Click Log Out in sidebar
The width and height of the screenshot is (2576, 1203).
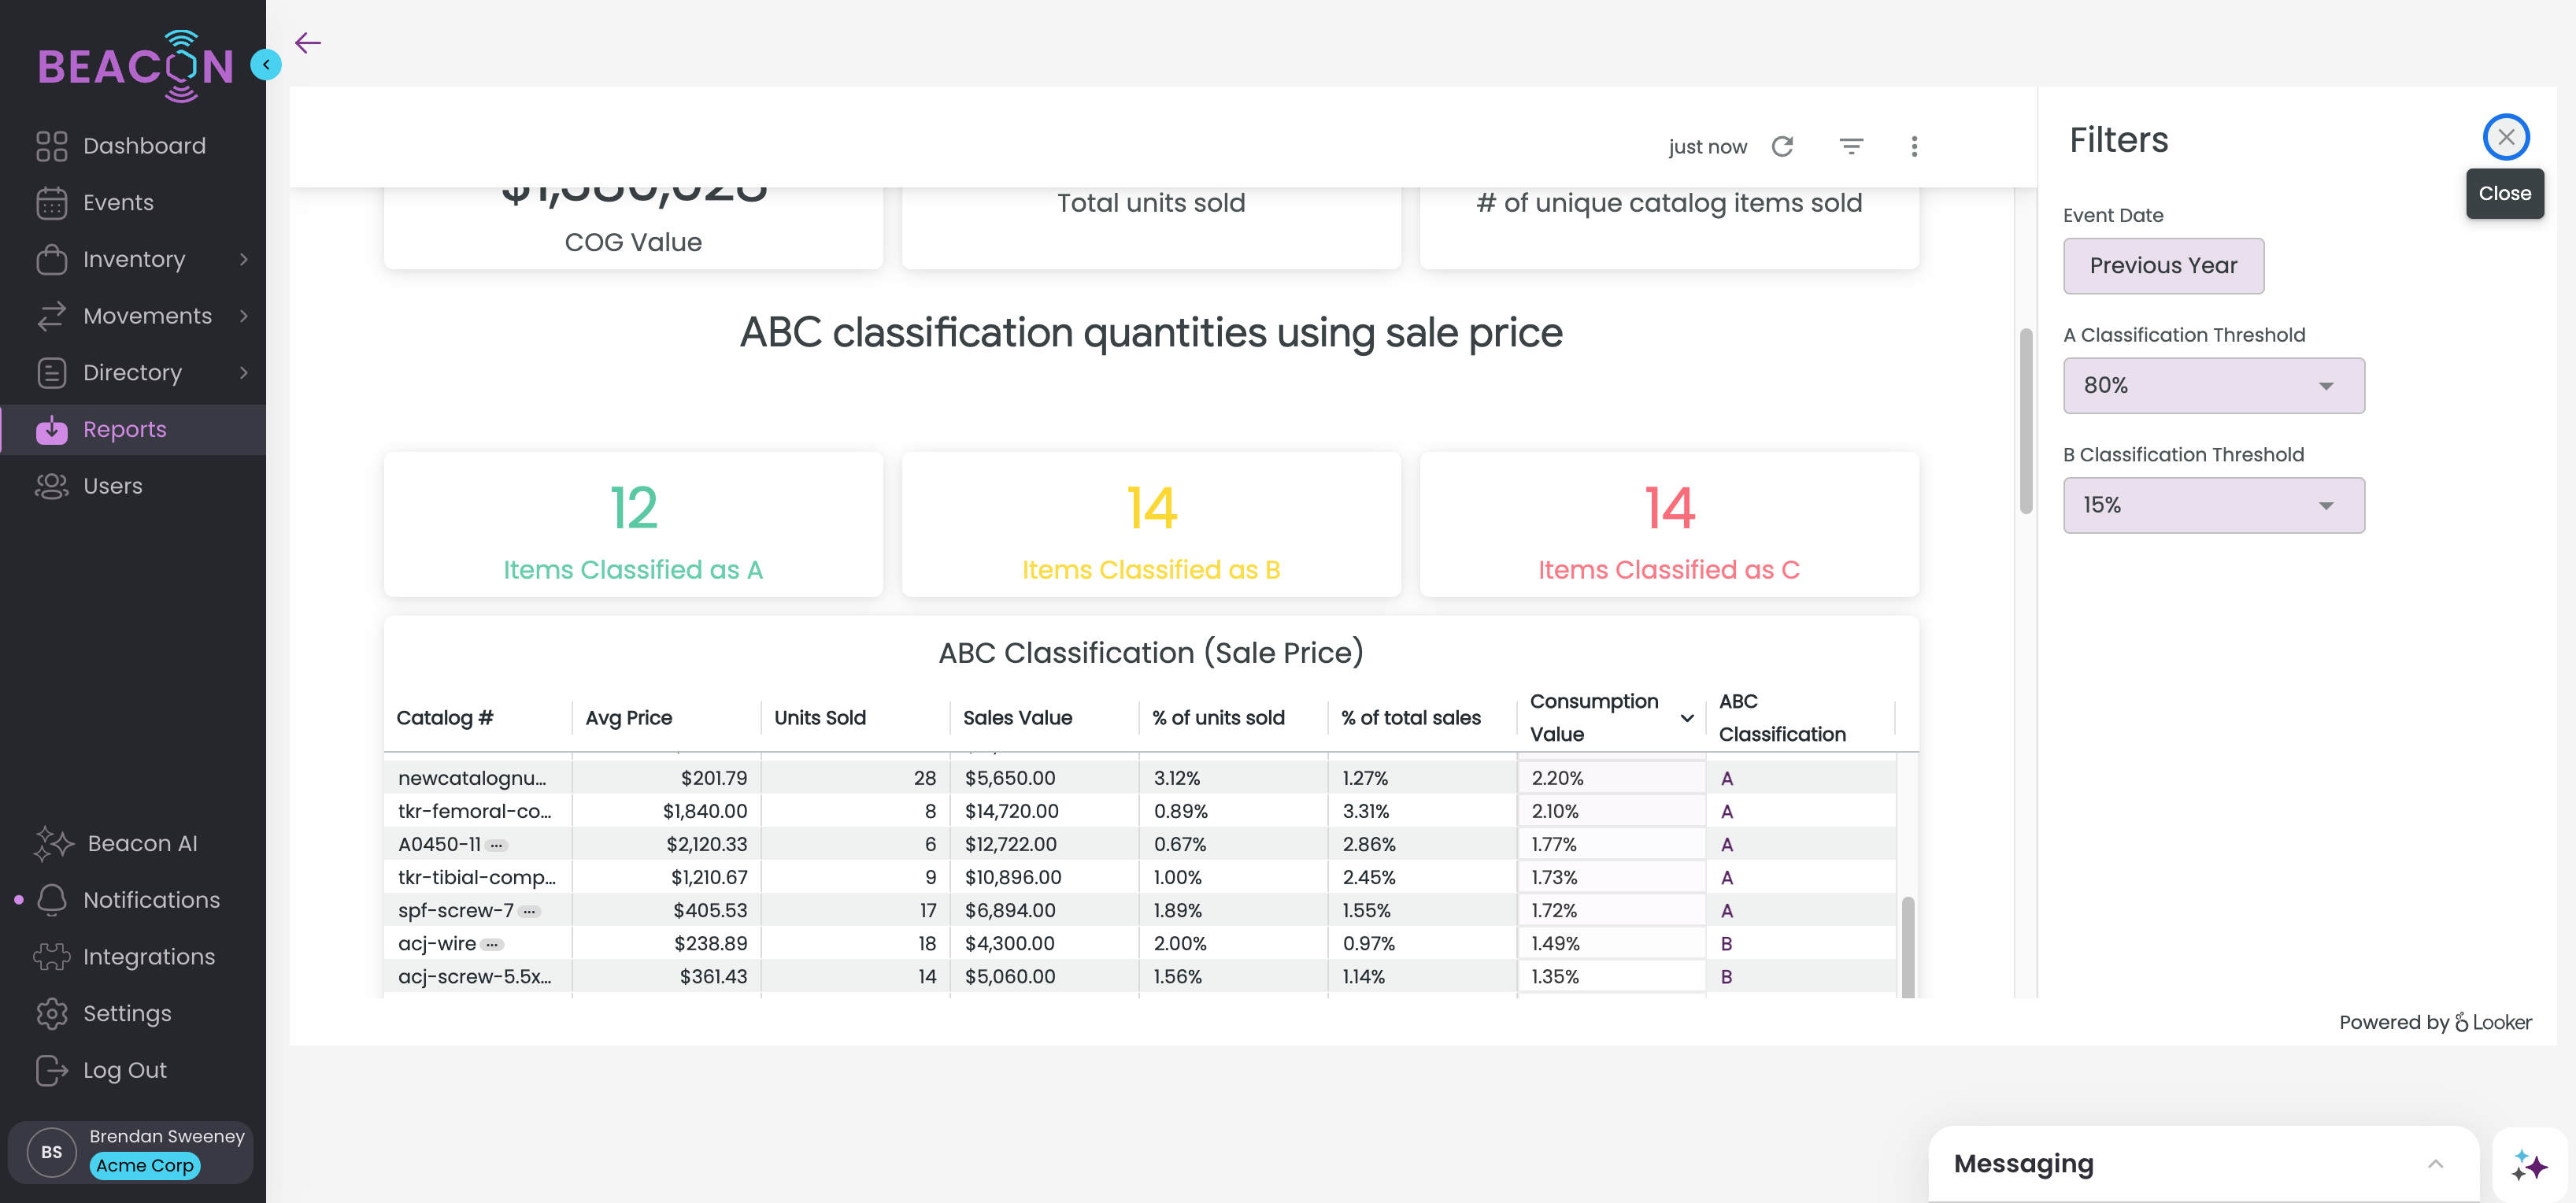(x=124, y=1070)
